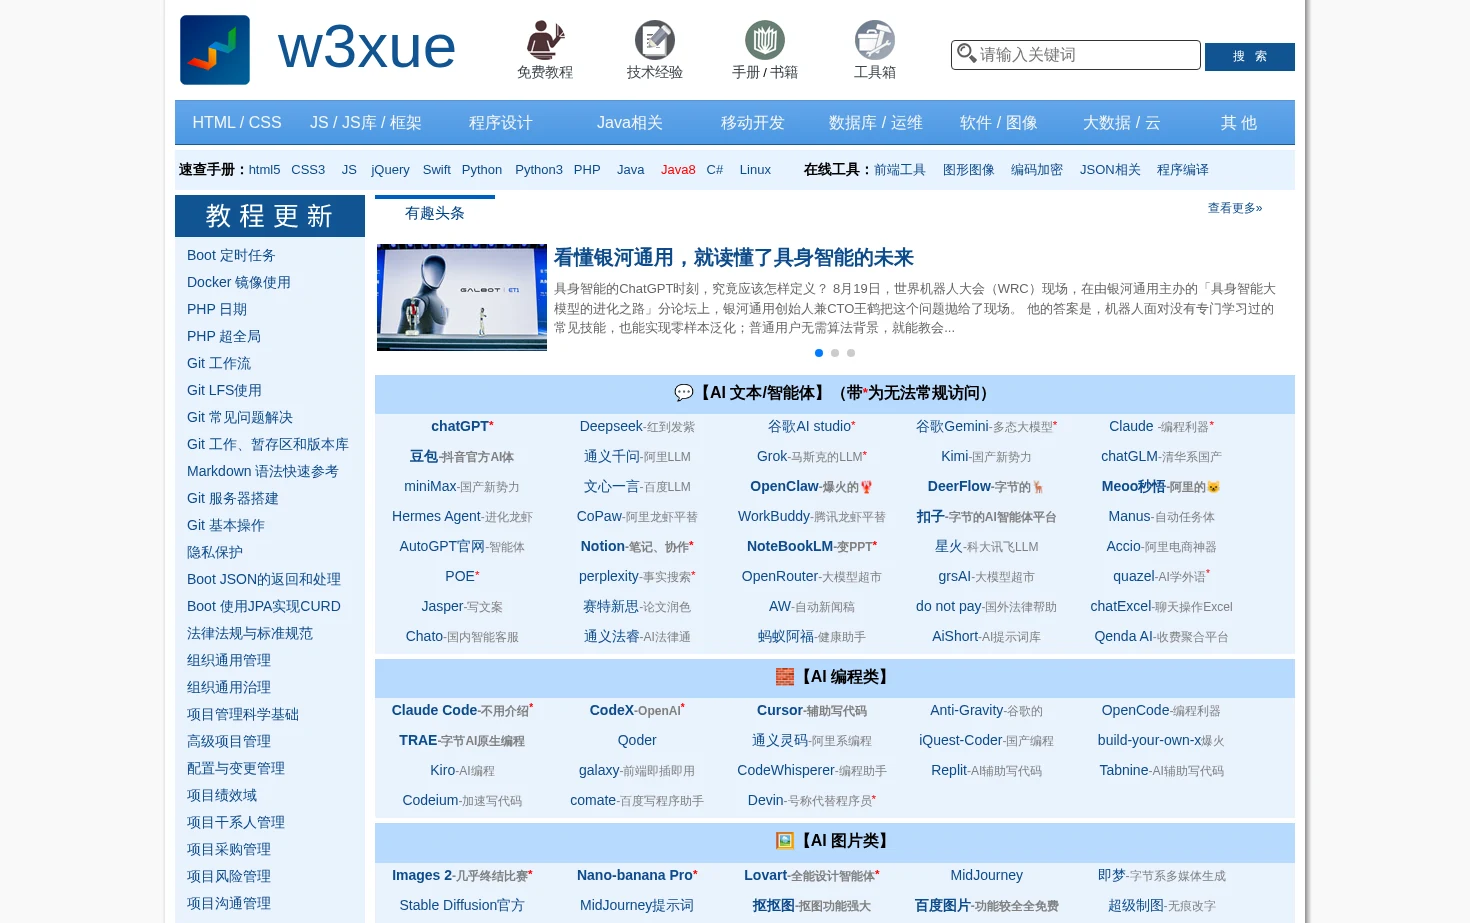Screen dimensions: 1470x923
Task: Select the third carousel dot
Action: (851, 353)
